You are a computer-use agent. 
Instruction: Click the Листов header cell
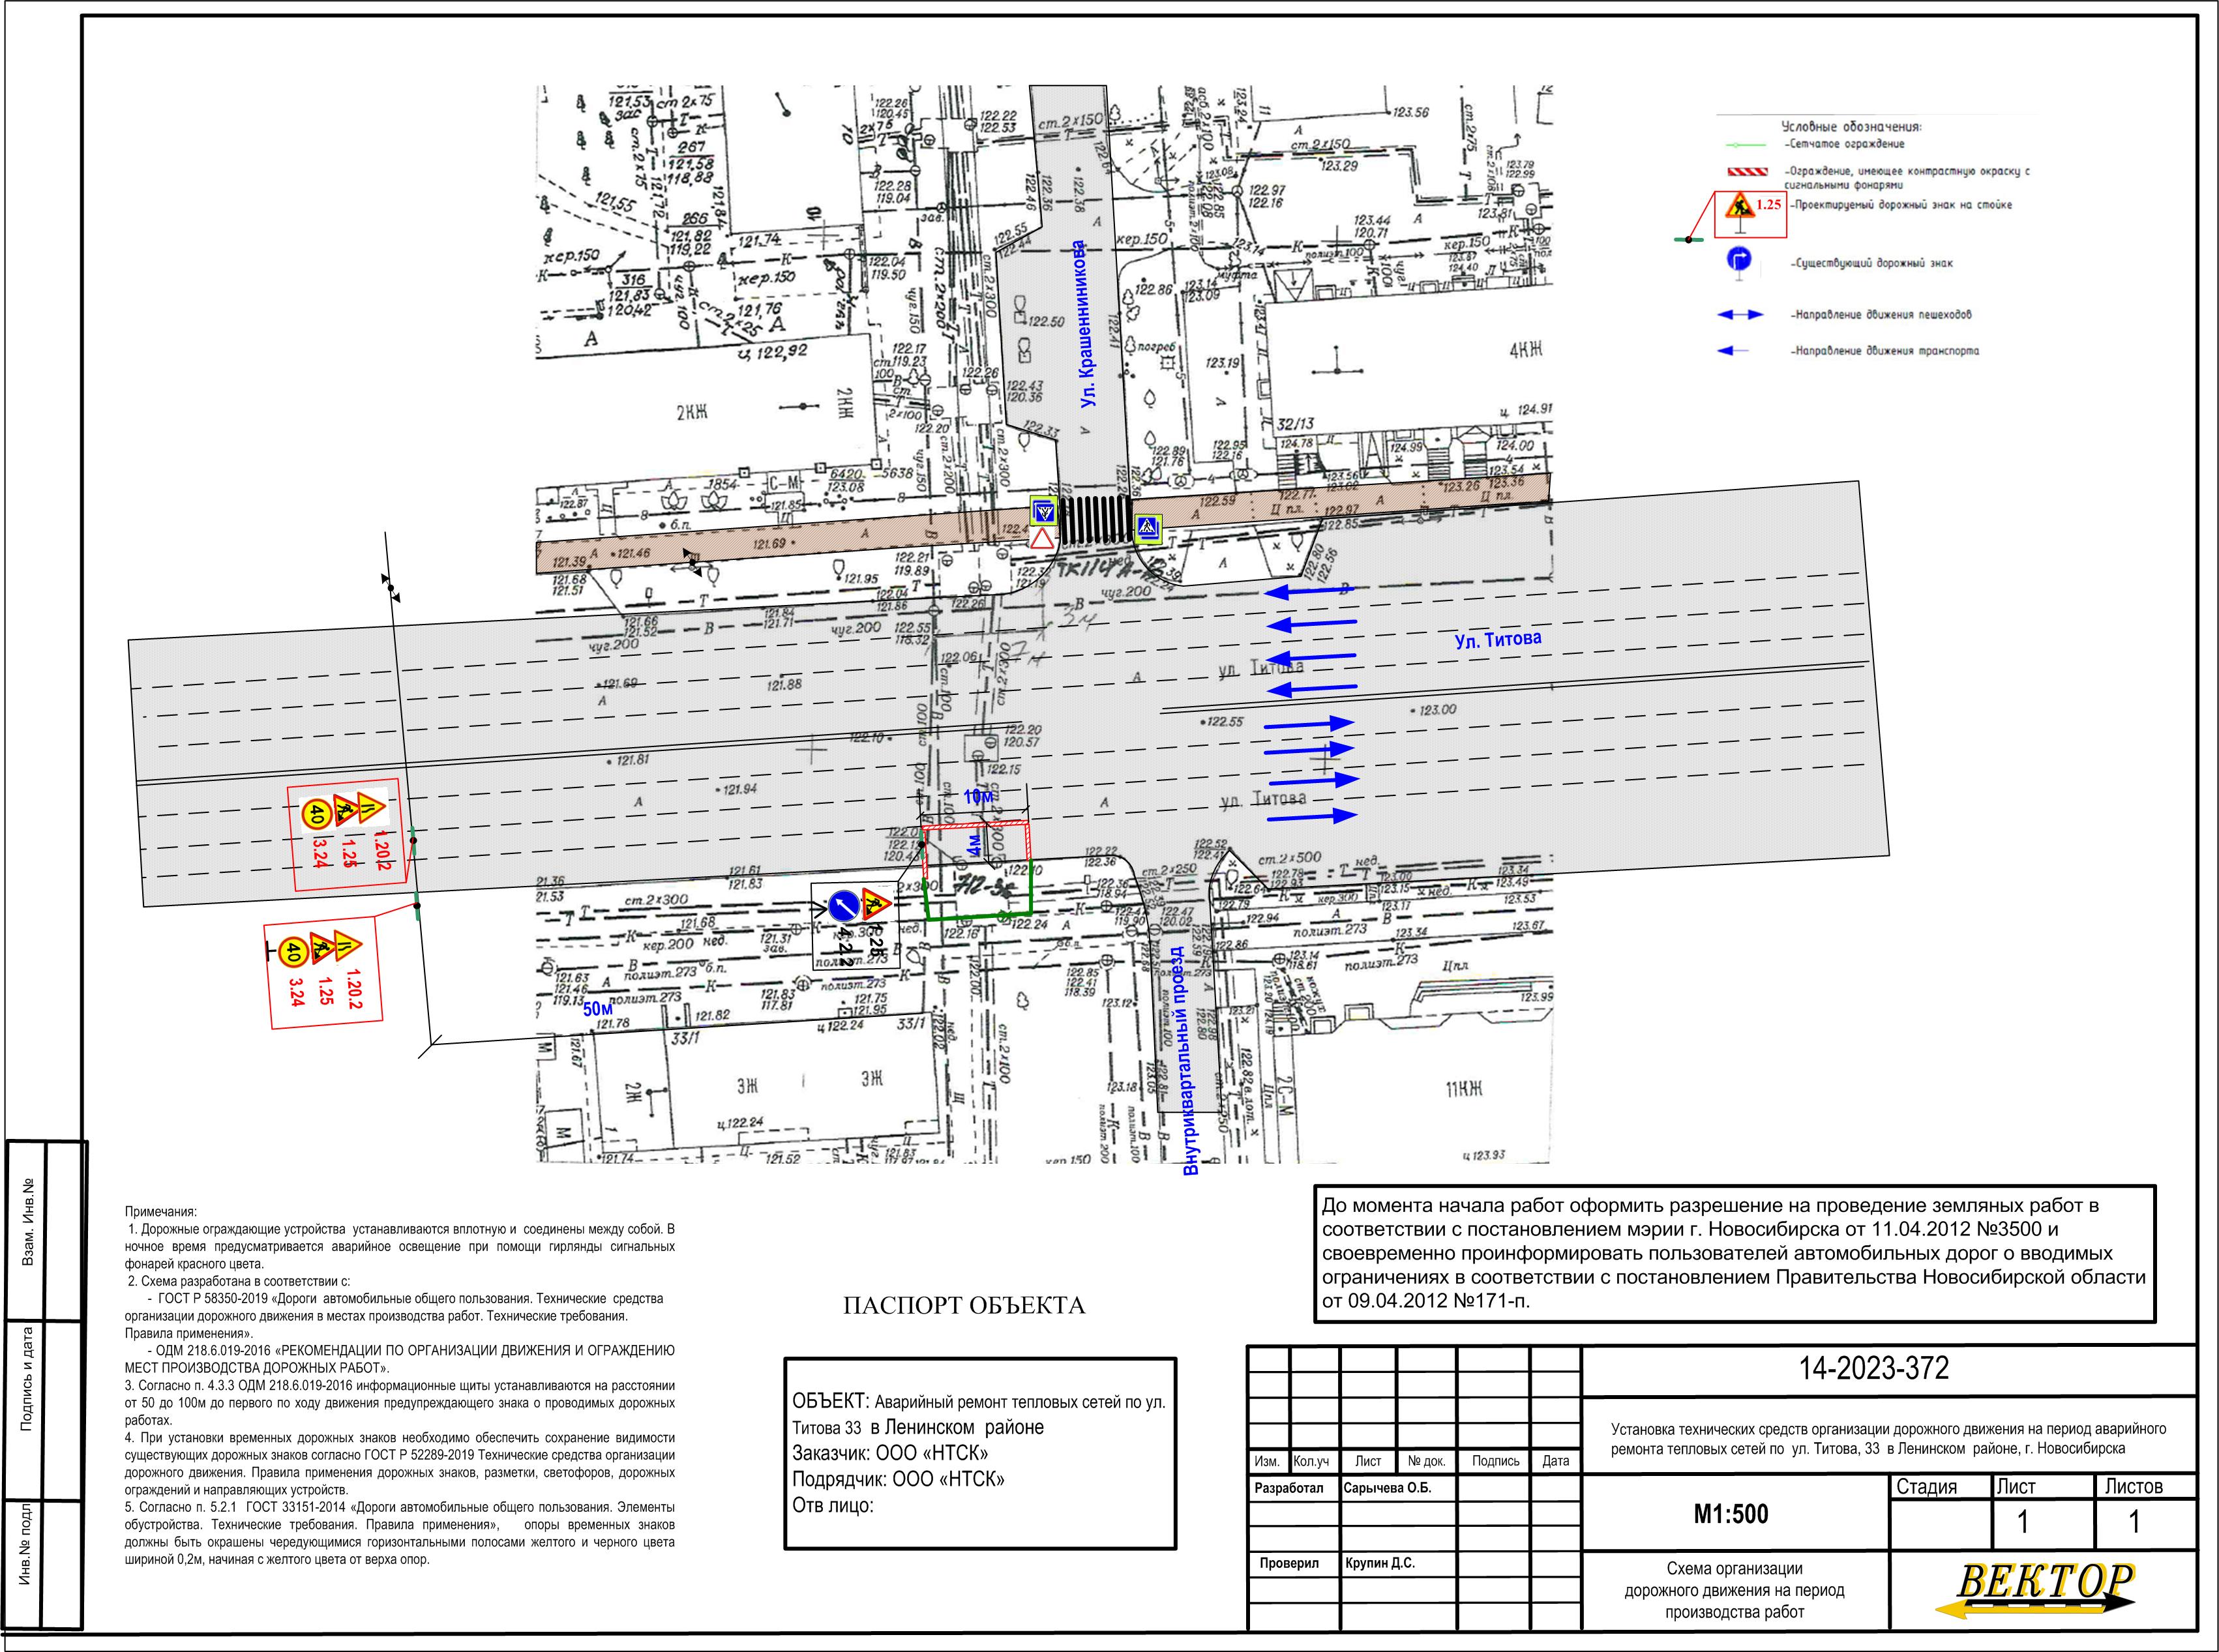[x=2145, y=1486]
